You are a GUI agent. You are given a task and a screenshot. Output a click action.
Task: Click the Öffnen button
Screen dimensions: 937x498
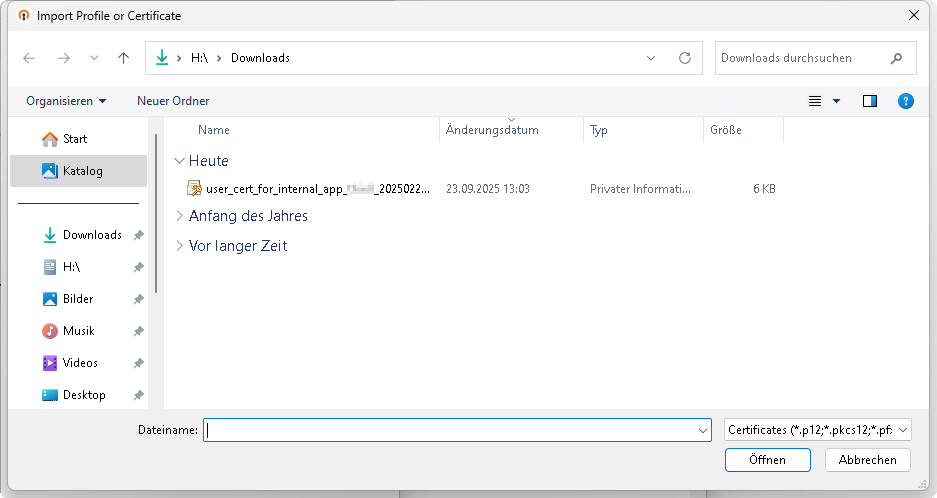[x=767, y=460]
